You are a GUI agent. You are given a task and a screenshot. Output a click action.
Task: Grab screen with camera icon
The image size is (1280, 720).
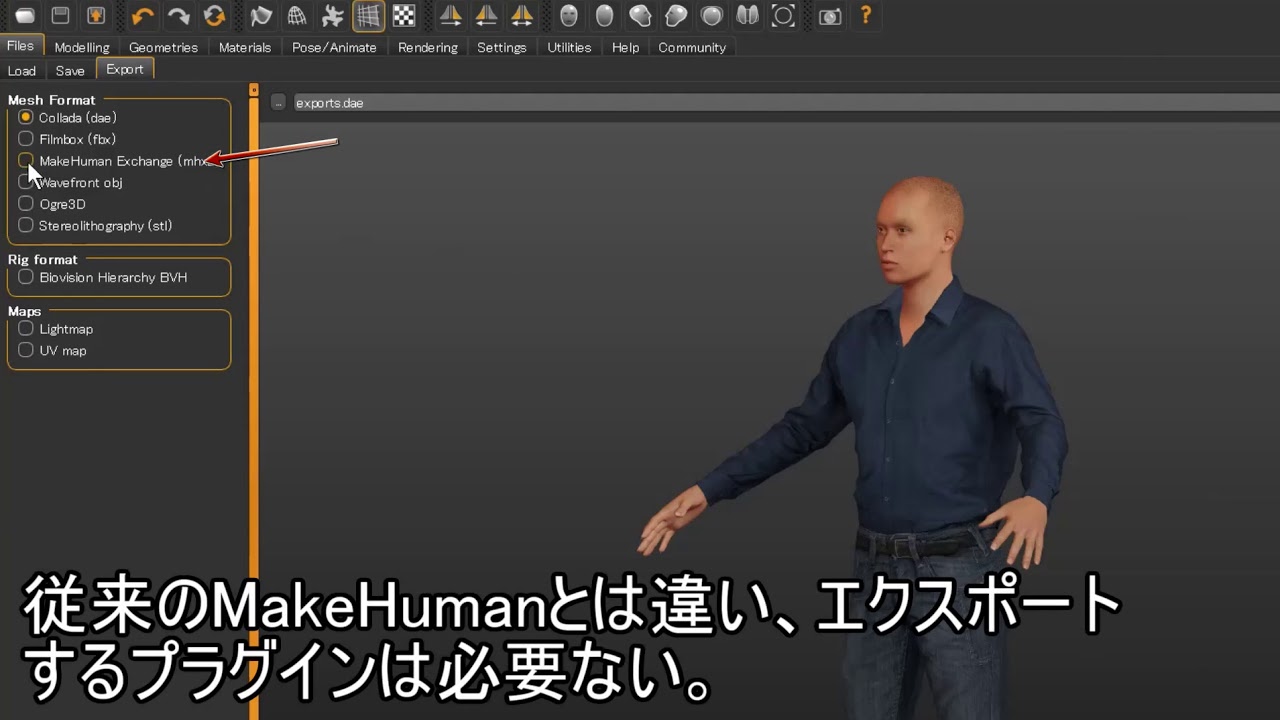pos(830,15)
